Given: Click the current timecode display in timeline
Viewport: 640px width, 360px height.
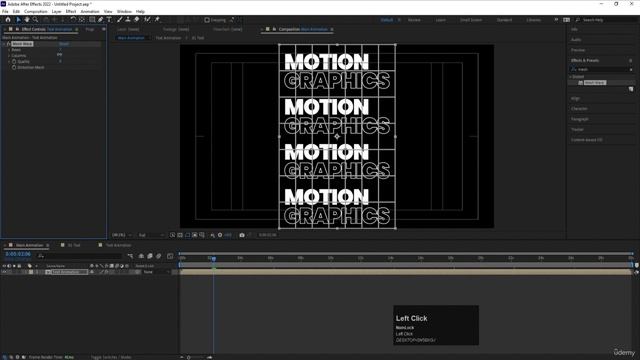Looking at the screenshot, I should pyautogui.click(x=18, y=254).
